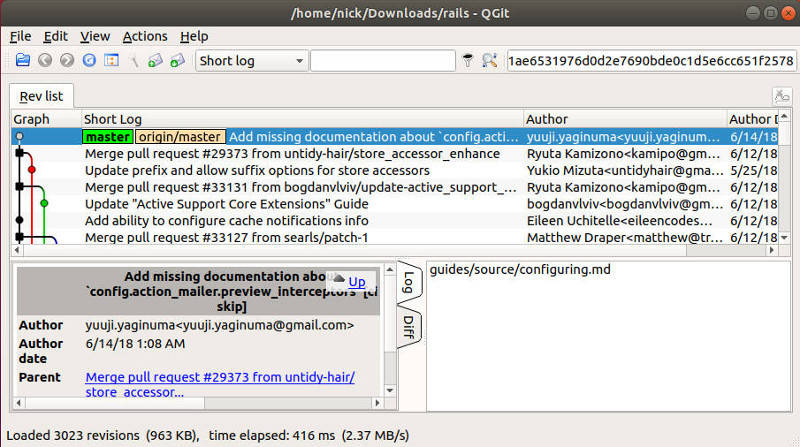The image size is (800, 447).
Task: Click the filter funnel icon in toolbar
Action: click(x=467, y=61)
